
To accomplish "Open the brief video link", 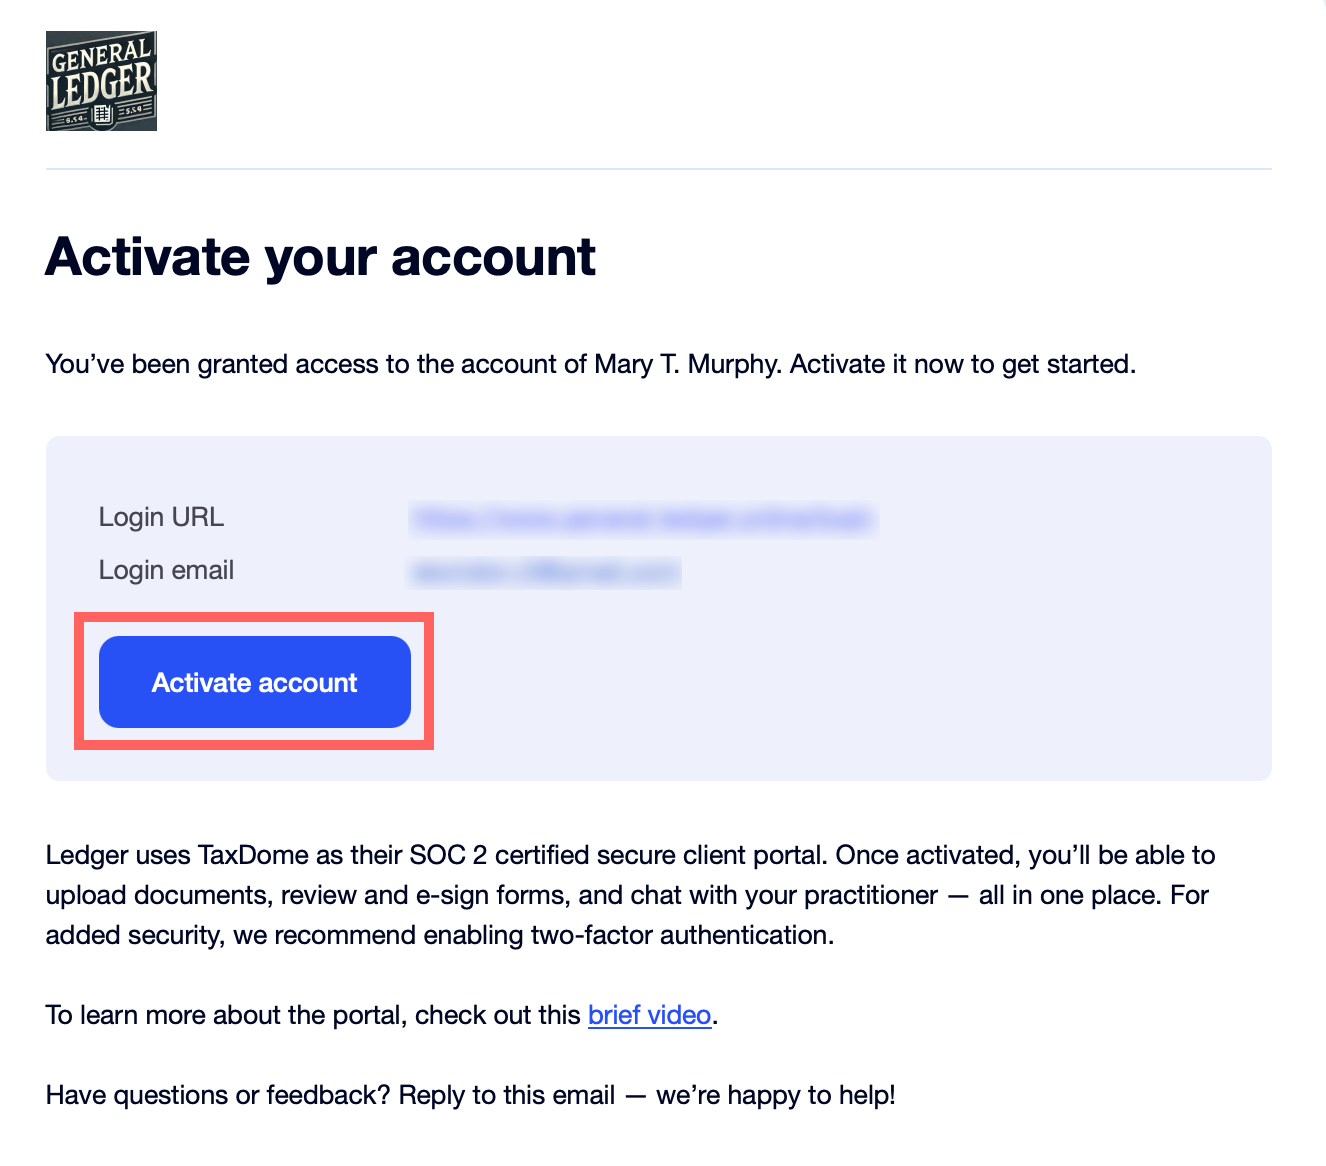I will coord(649,1015).
